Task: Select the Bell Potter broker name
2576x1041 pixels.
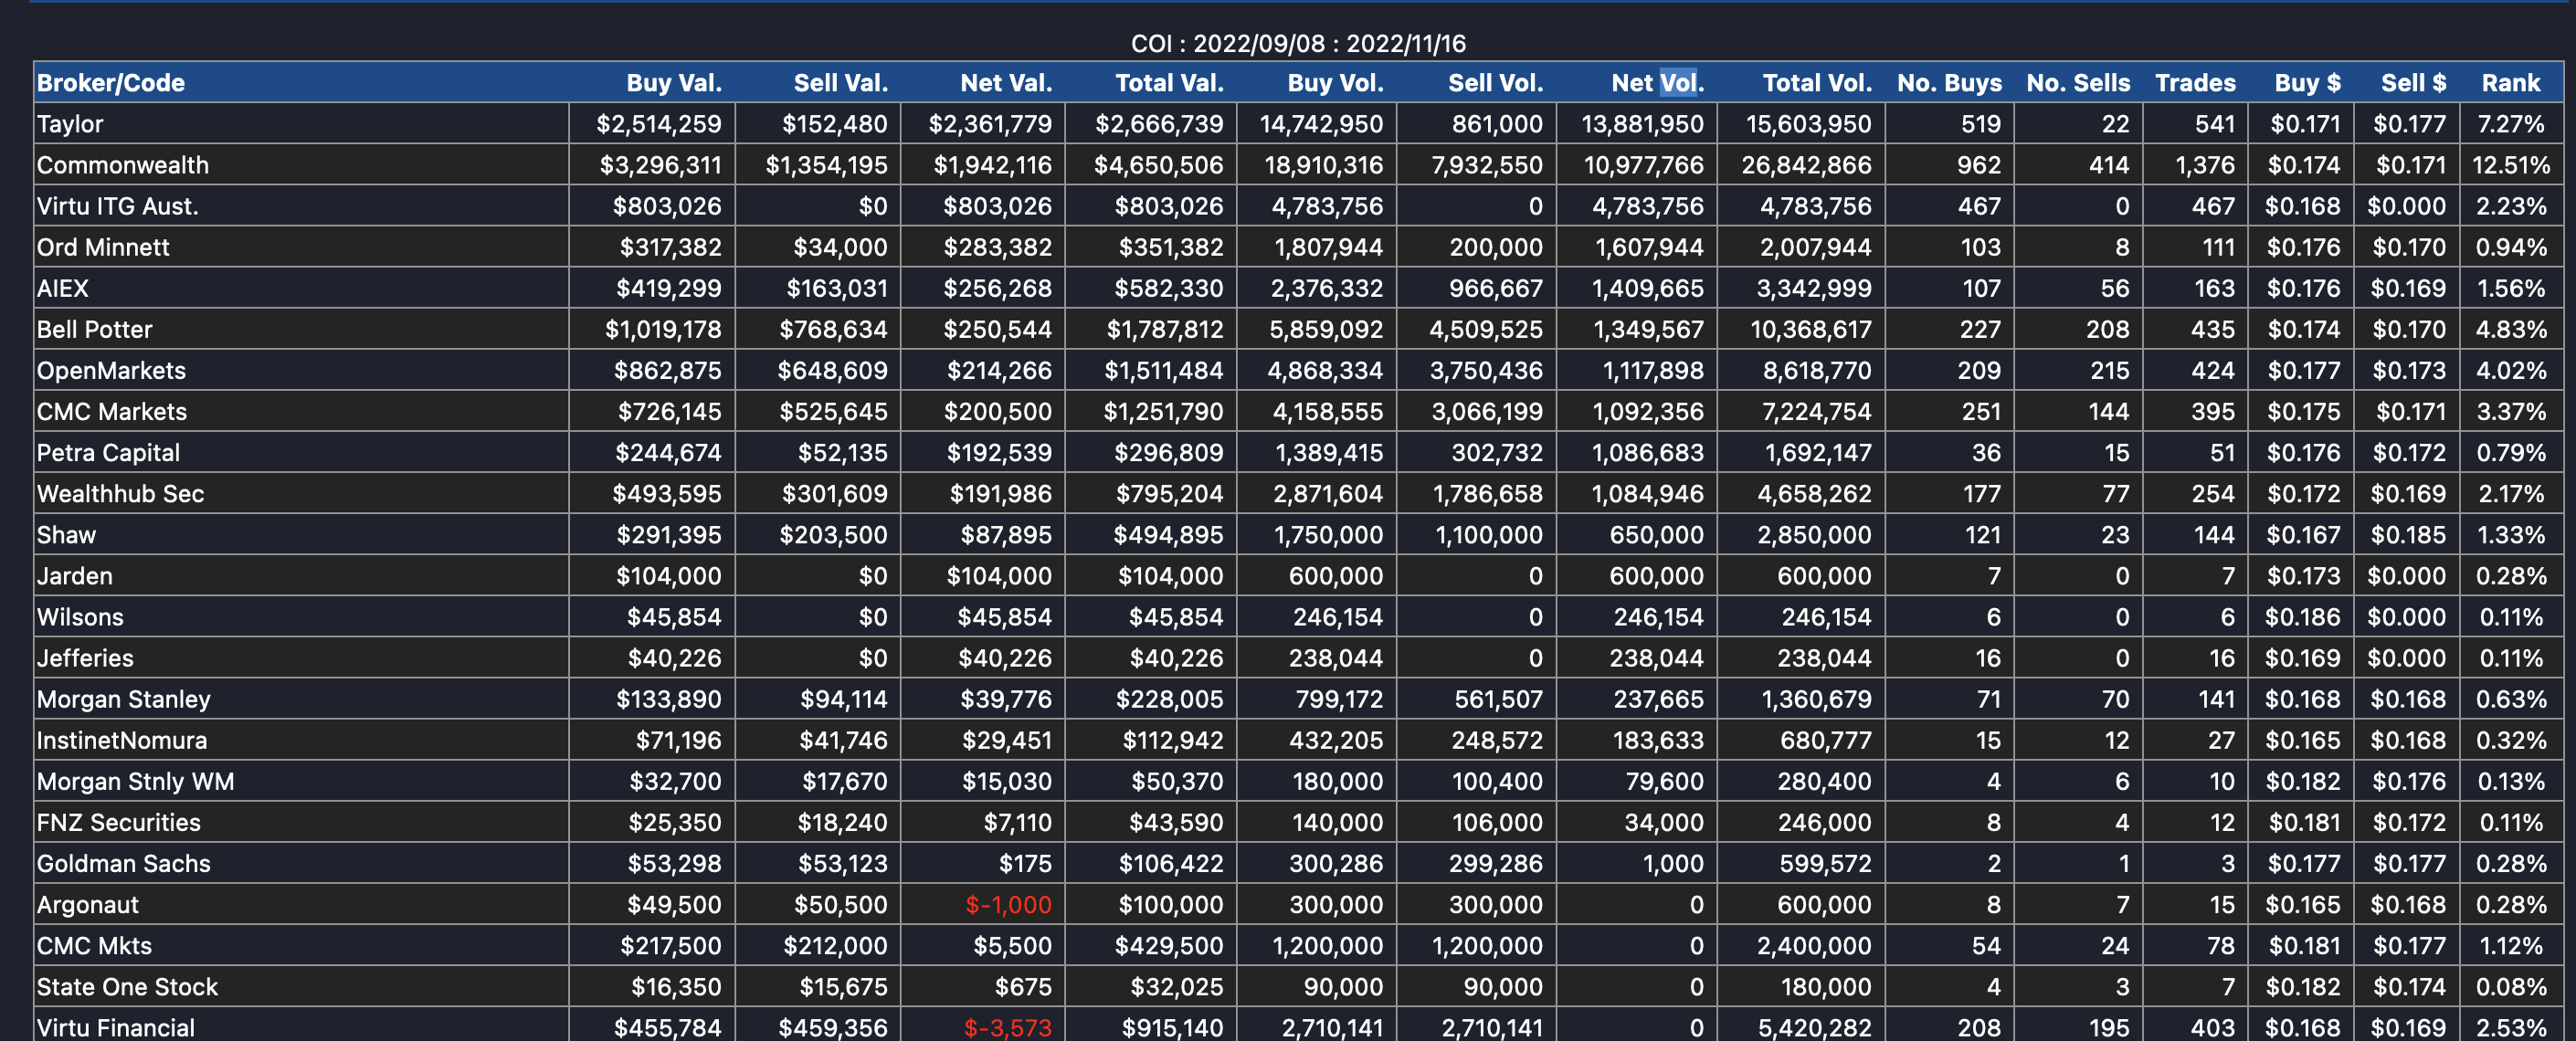Action: 95,329
